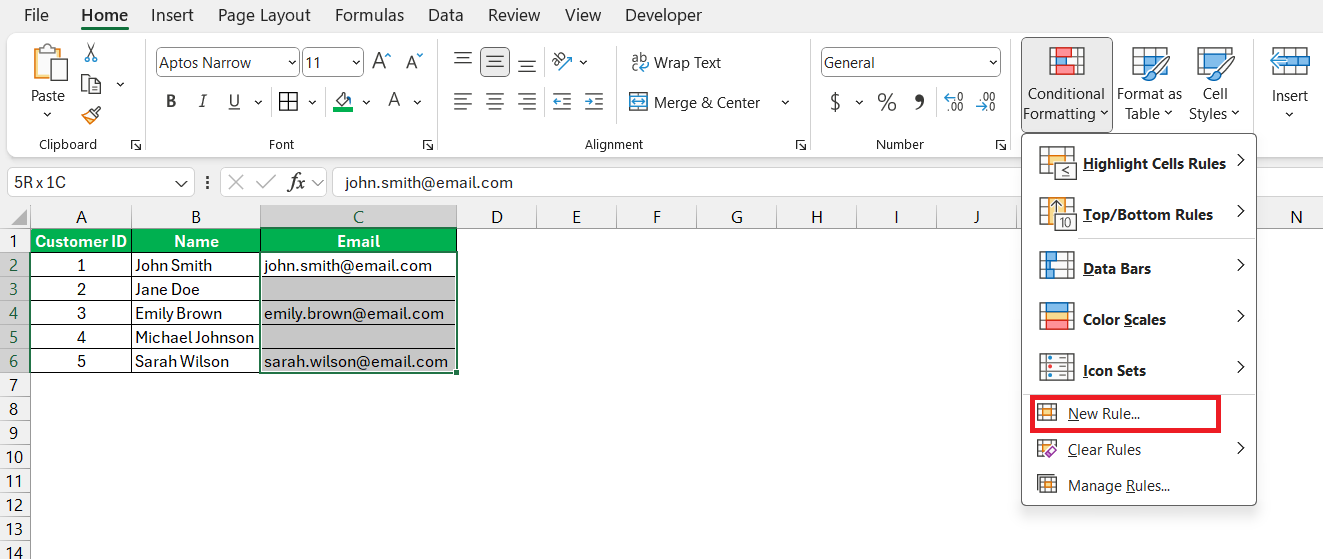The width and height of the screenshot is (1323, 559).
Task: Open the Highlight Cells Rules submenu
Action: (1139, 163)
